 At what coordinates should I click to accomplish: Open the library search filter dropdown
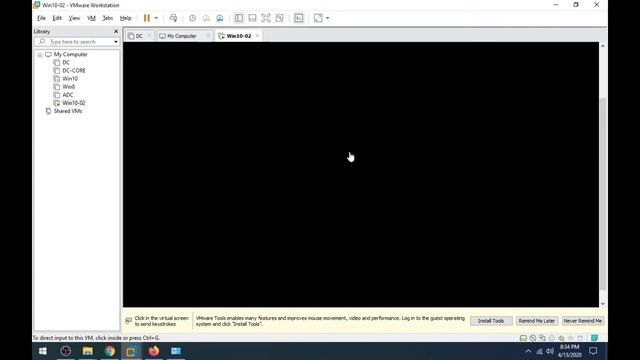116,42
